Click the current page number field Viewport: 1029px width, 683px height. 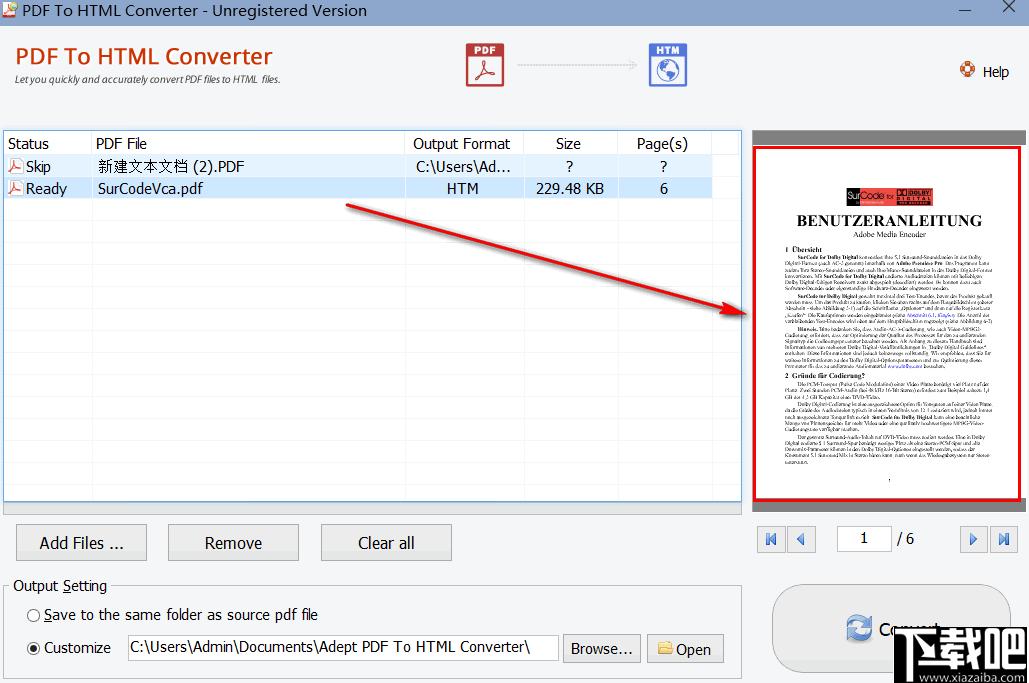pyautogui.click(x=864, y=539)
